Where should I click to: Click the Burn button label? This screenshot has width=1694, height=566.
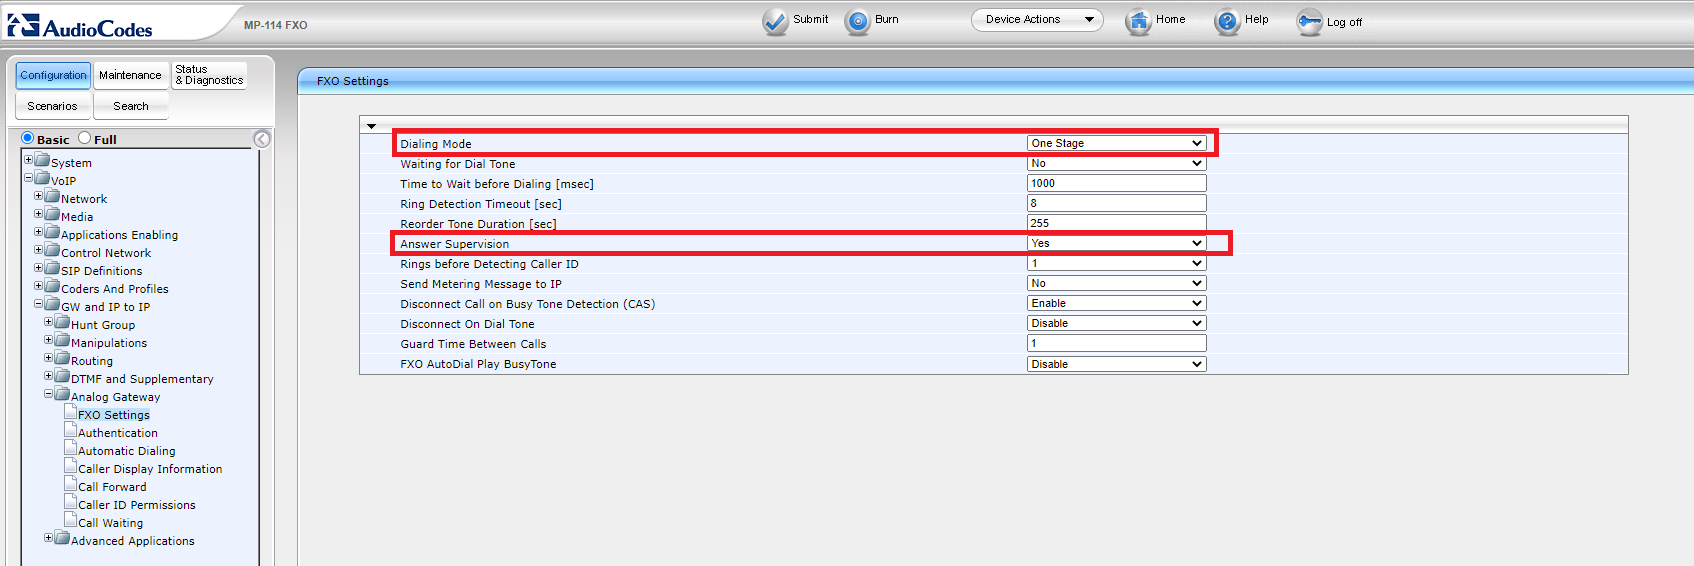[887, 19]
